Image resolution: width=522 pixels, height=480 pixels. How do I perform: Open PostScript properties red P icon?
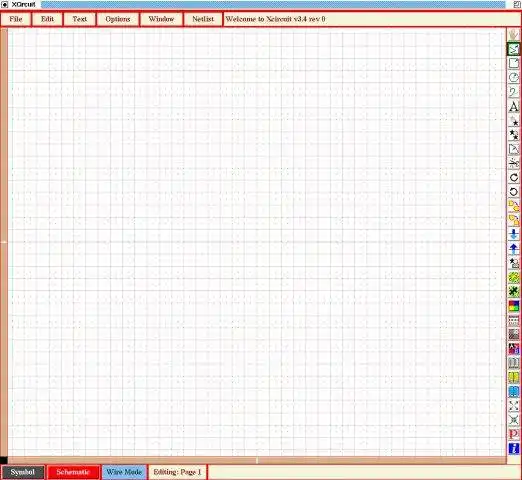[514, 434]
